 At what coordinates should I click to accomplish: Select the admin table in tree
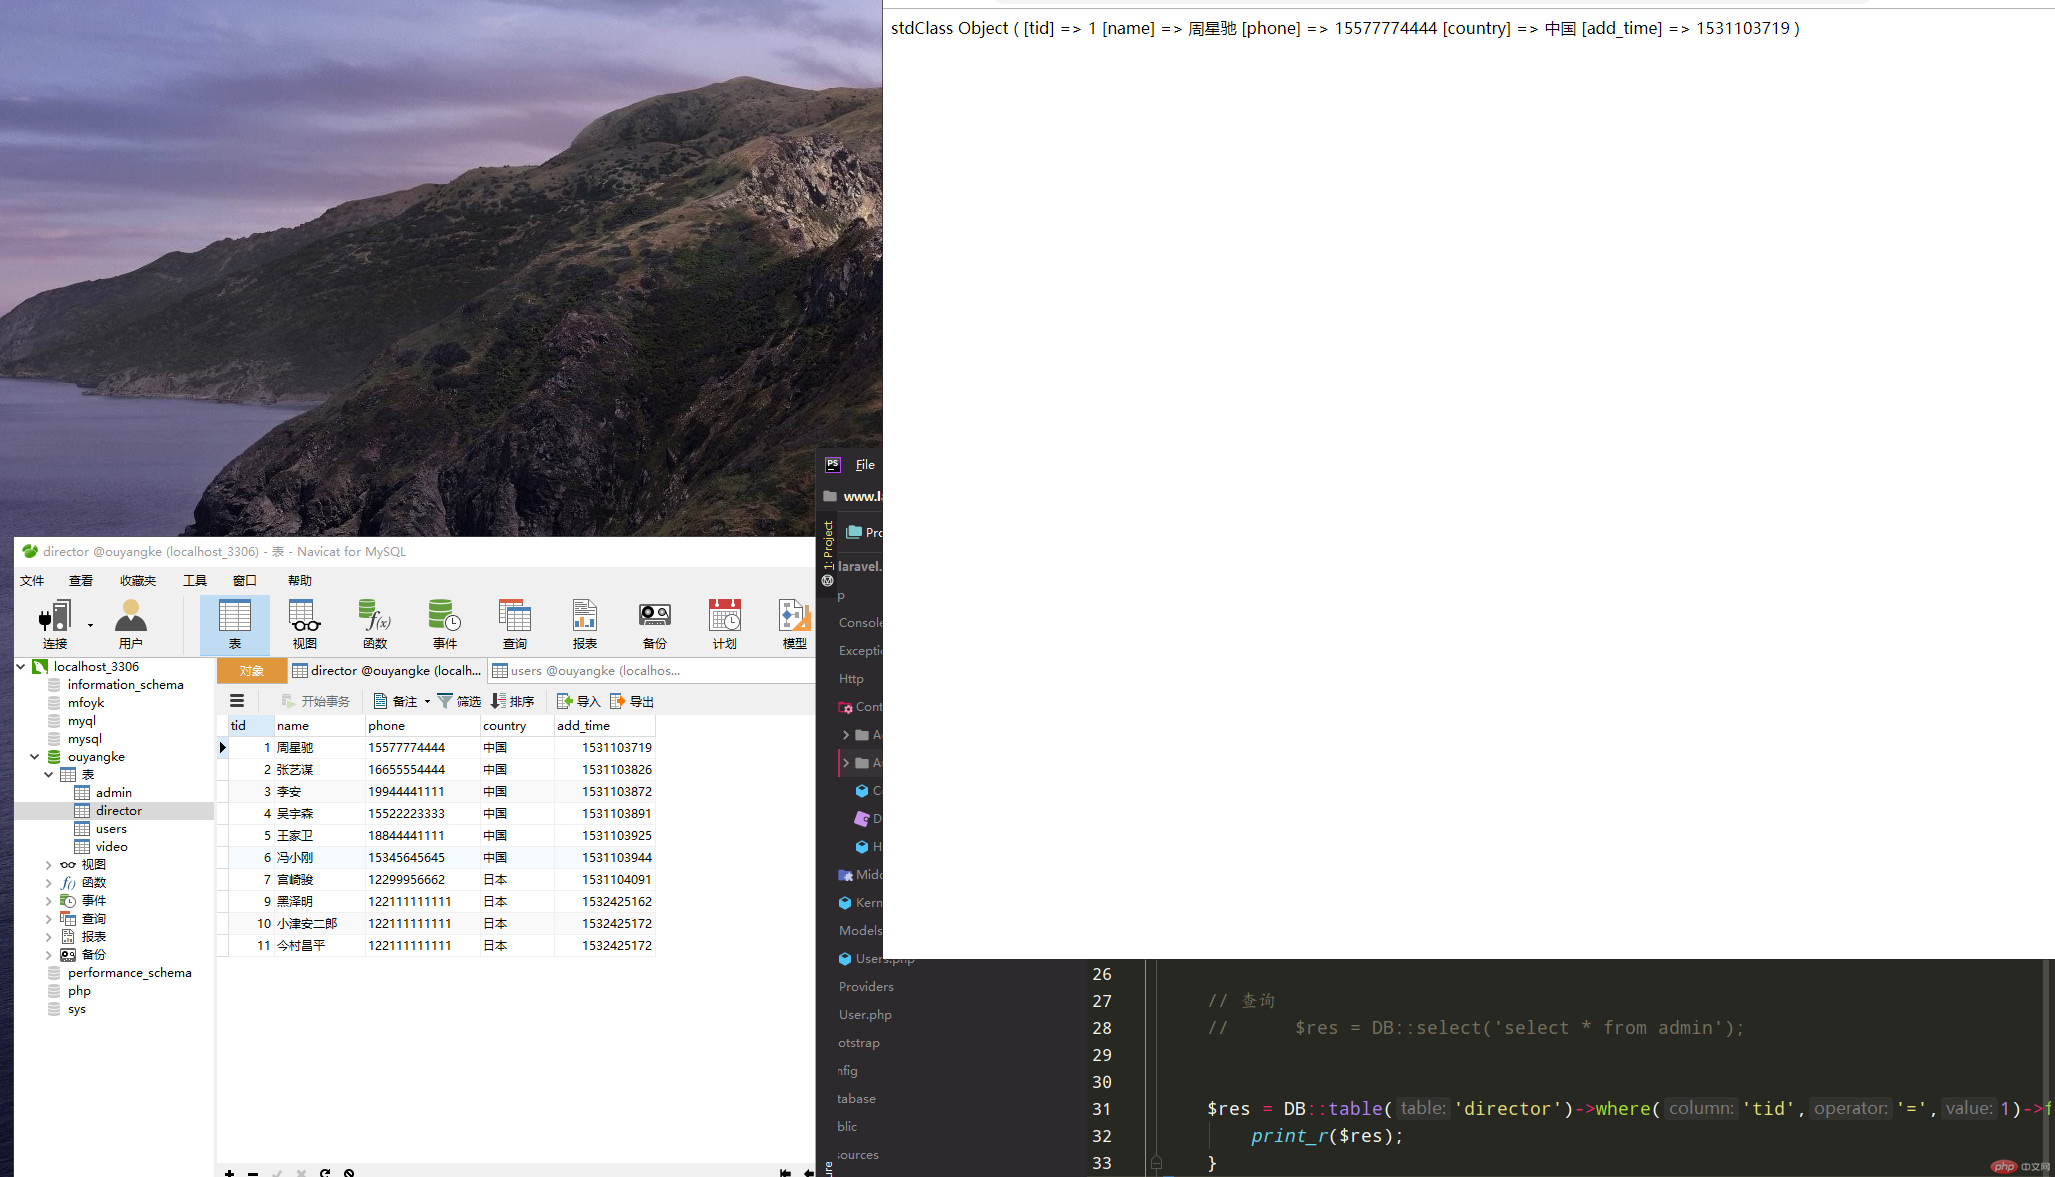[x=114, y=792]
